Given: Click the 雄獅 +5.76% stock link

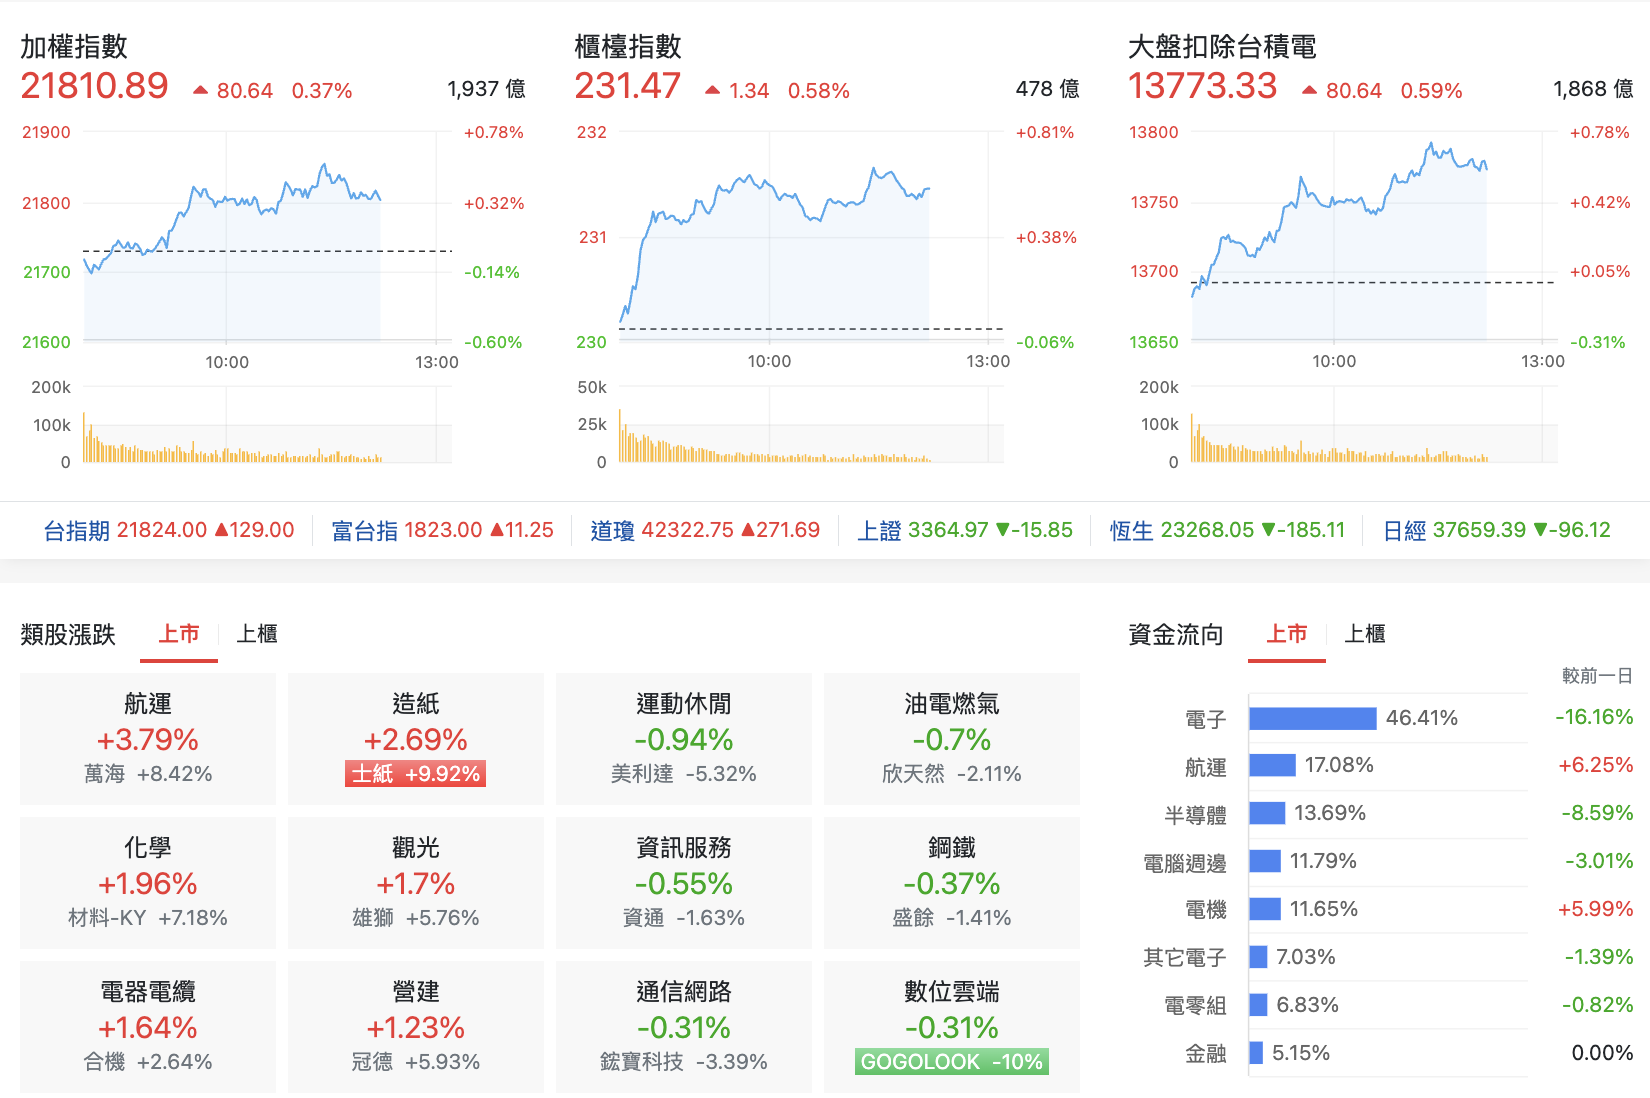Looking at the screenshot, I should click(x=416, y=918).
